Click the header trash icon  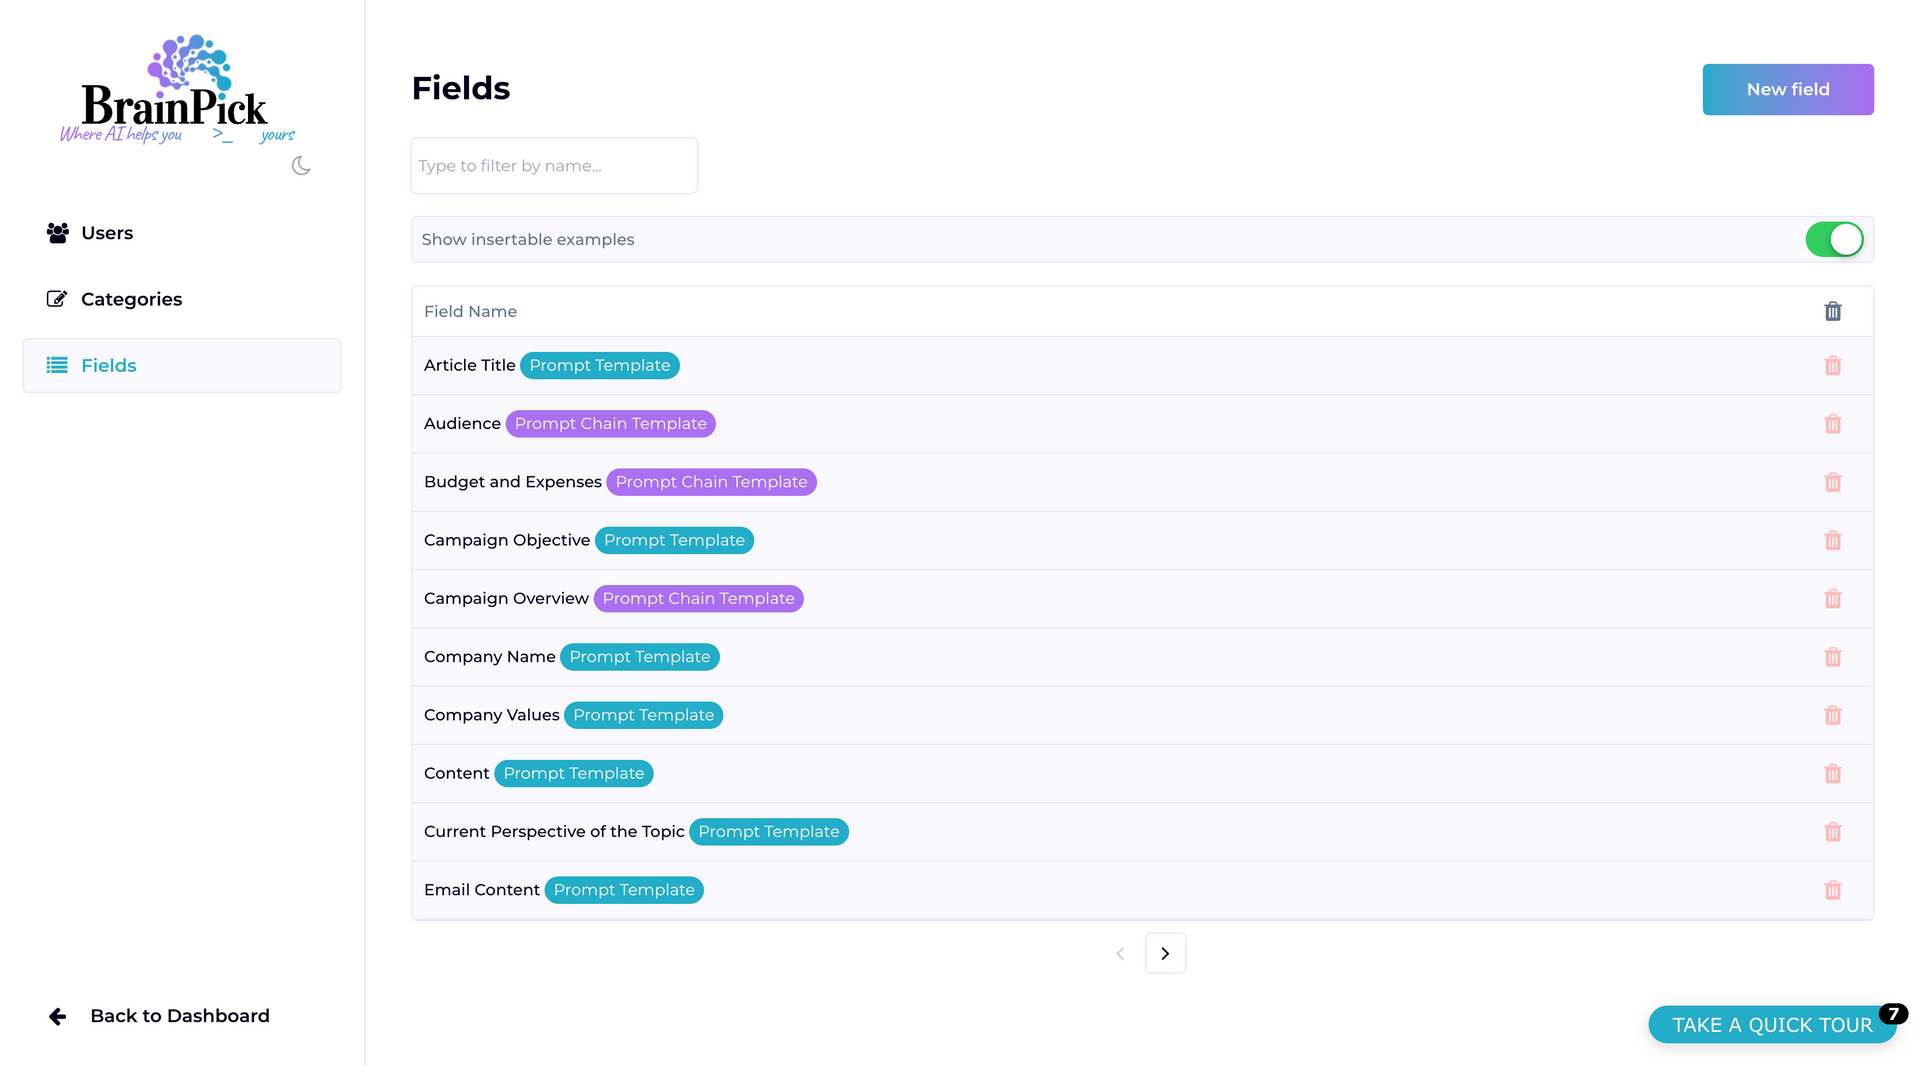point(1832,312)
